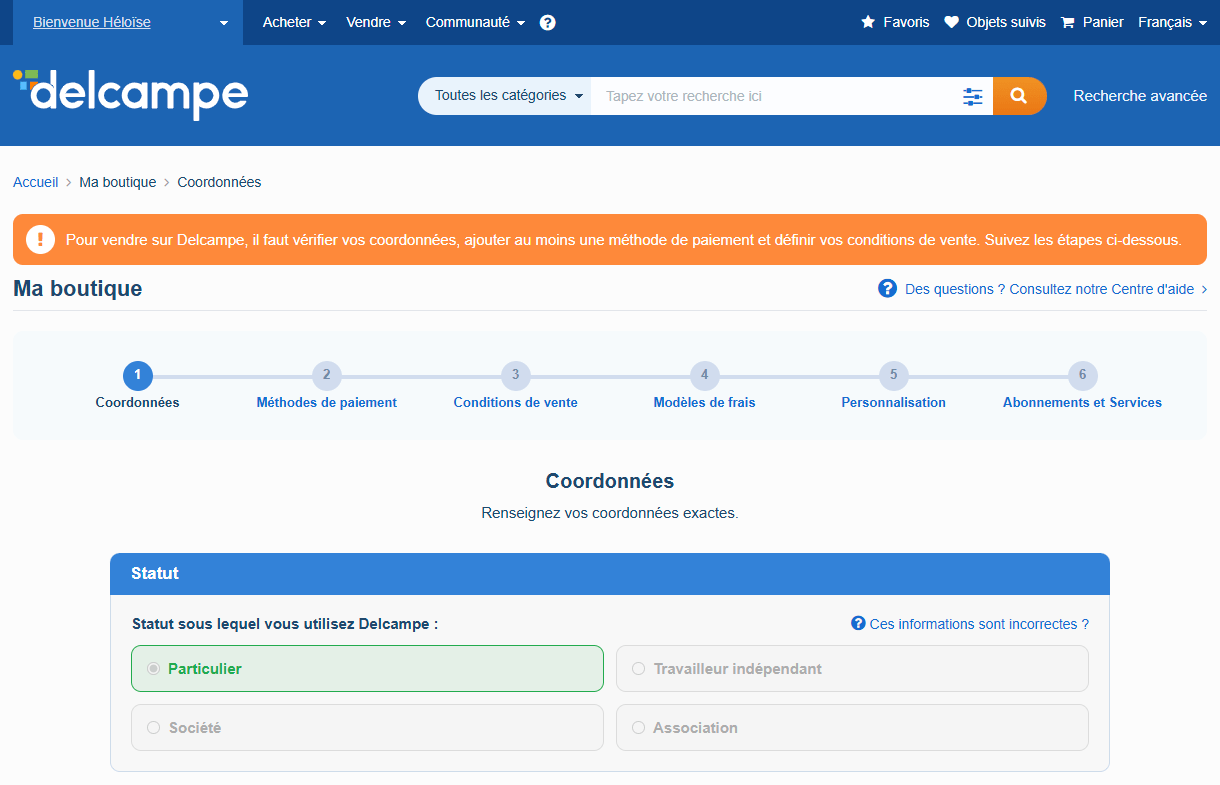Open the Favoris link

[906, 22]
